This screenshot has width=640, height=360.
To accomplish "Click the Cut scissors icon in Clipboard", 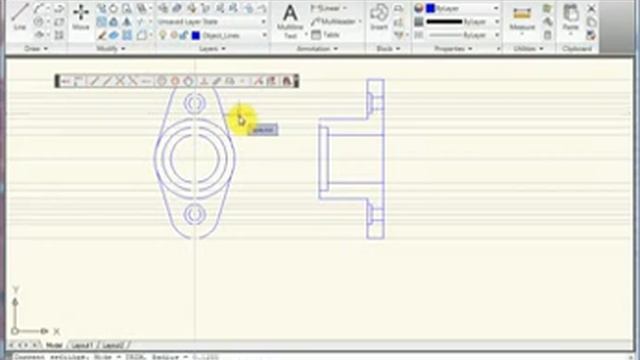I will tap(591, 8).
